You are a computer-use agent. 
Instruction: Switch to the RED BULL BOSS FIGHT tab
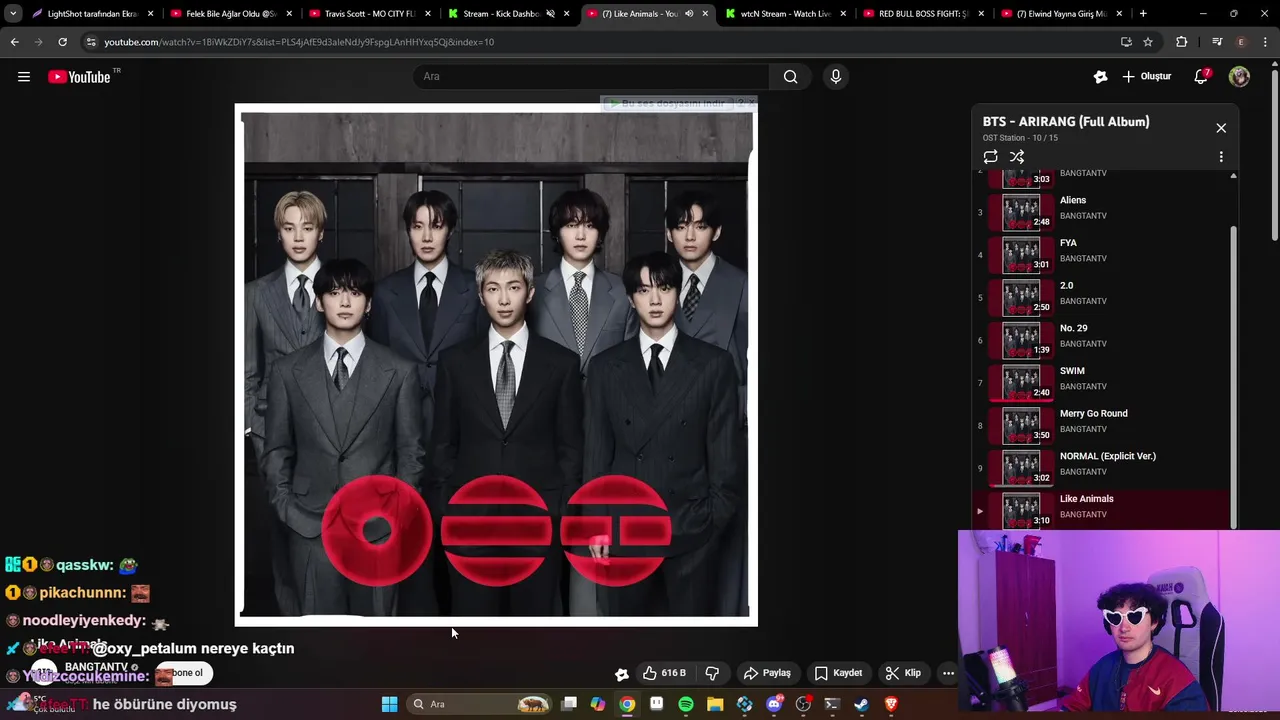[921, 14]
